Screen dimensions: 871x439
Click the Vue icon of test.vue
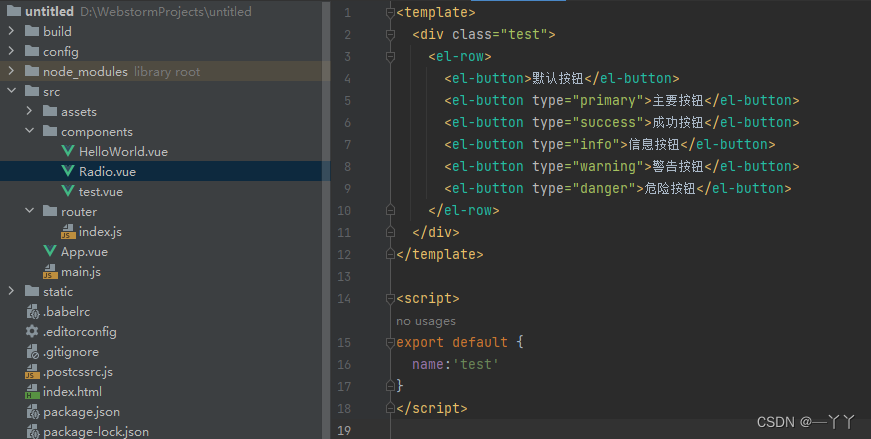point(68,191)
